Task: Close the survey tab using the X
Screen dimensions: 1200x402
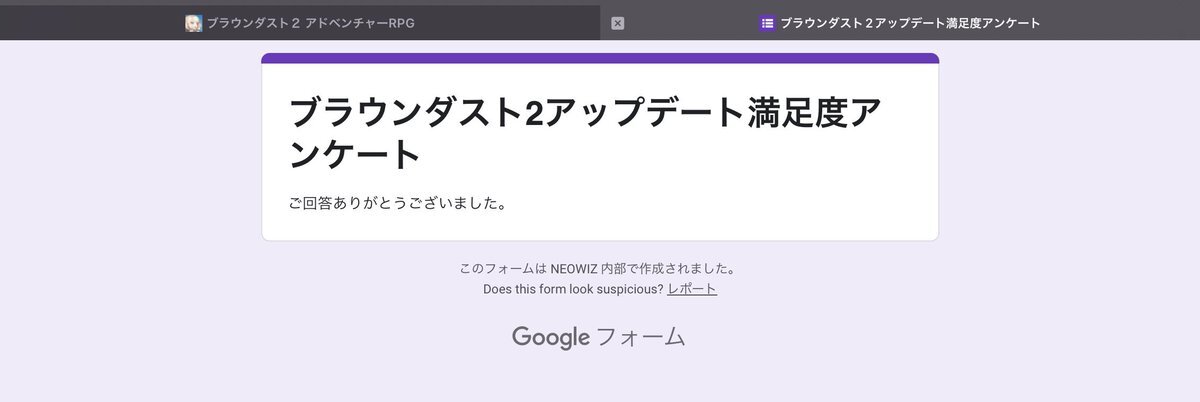Action: [x=617, y=23]
